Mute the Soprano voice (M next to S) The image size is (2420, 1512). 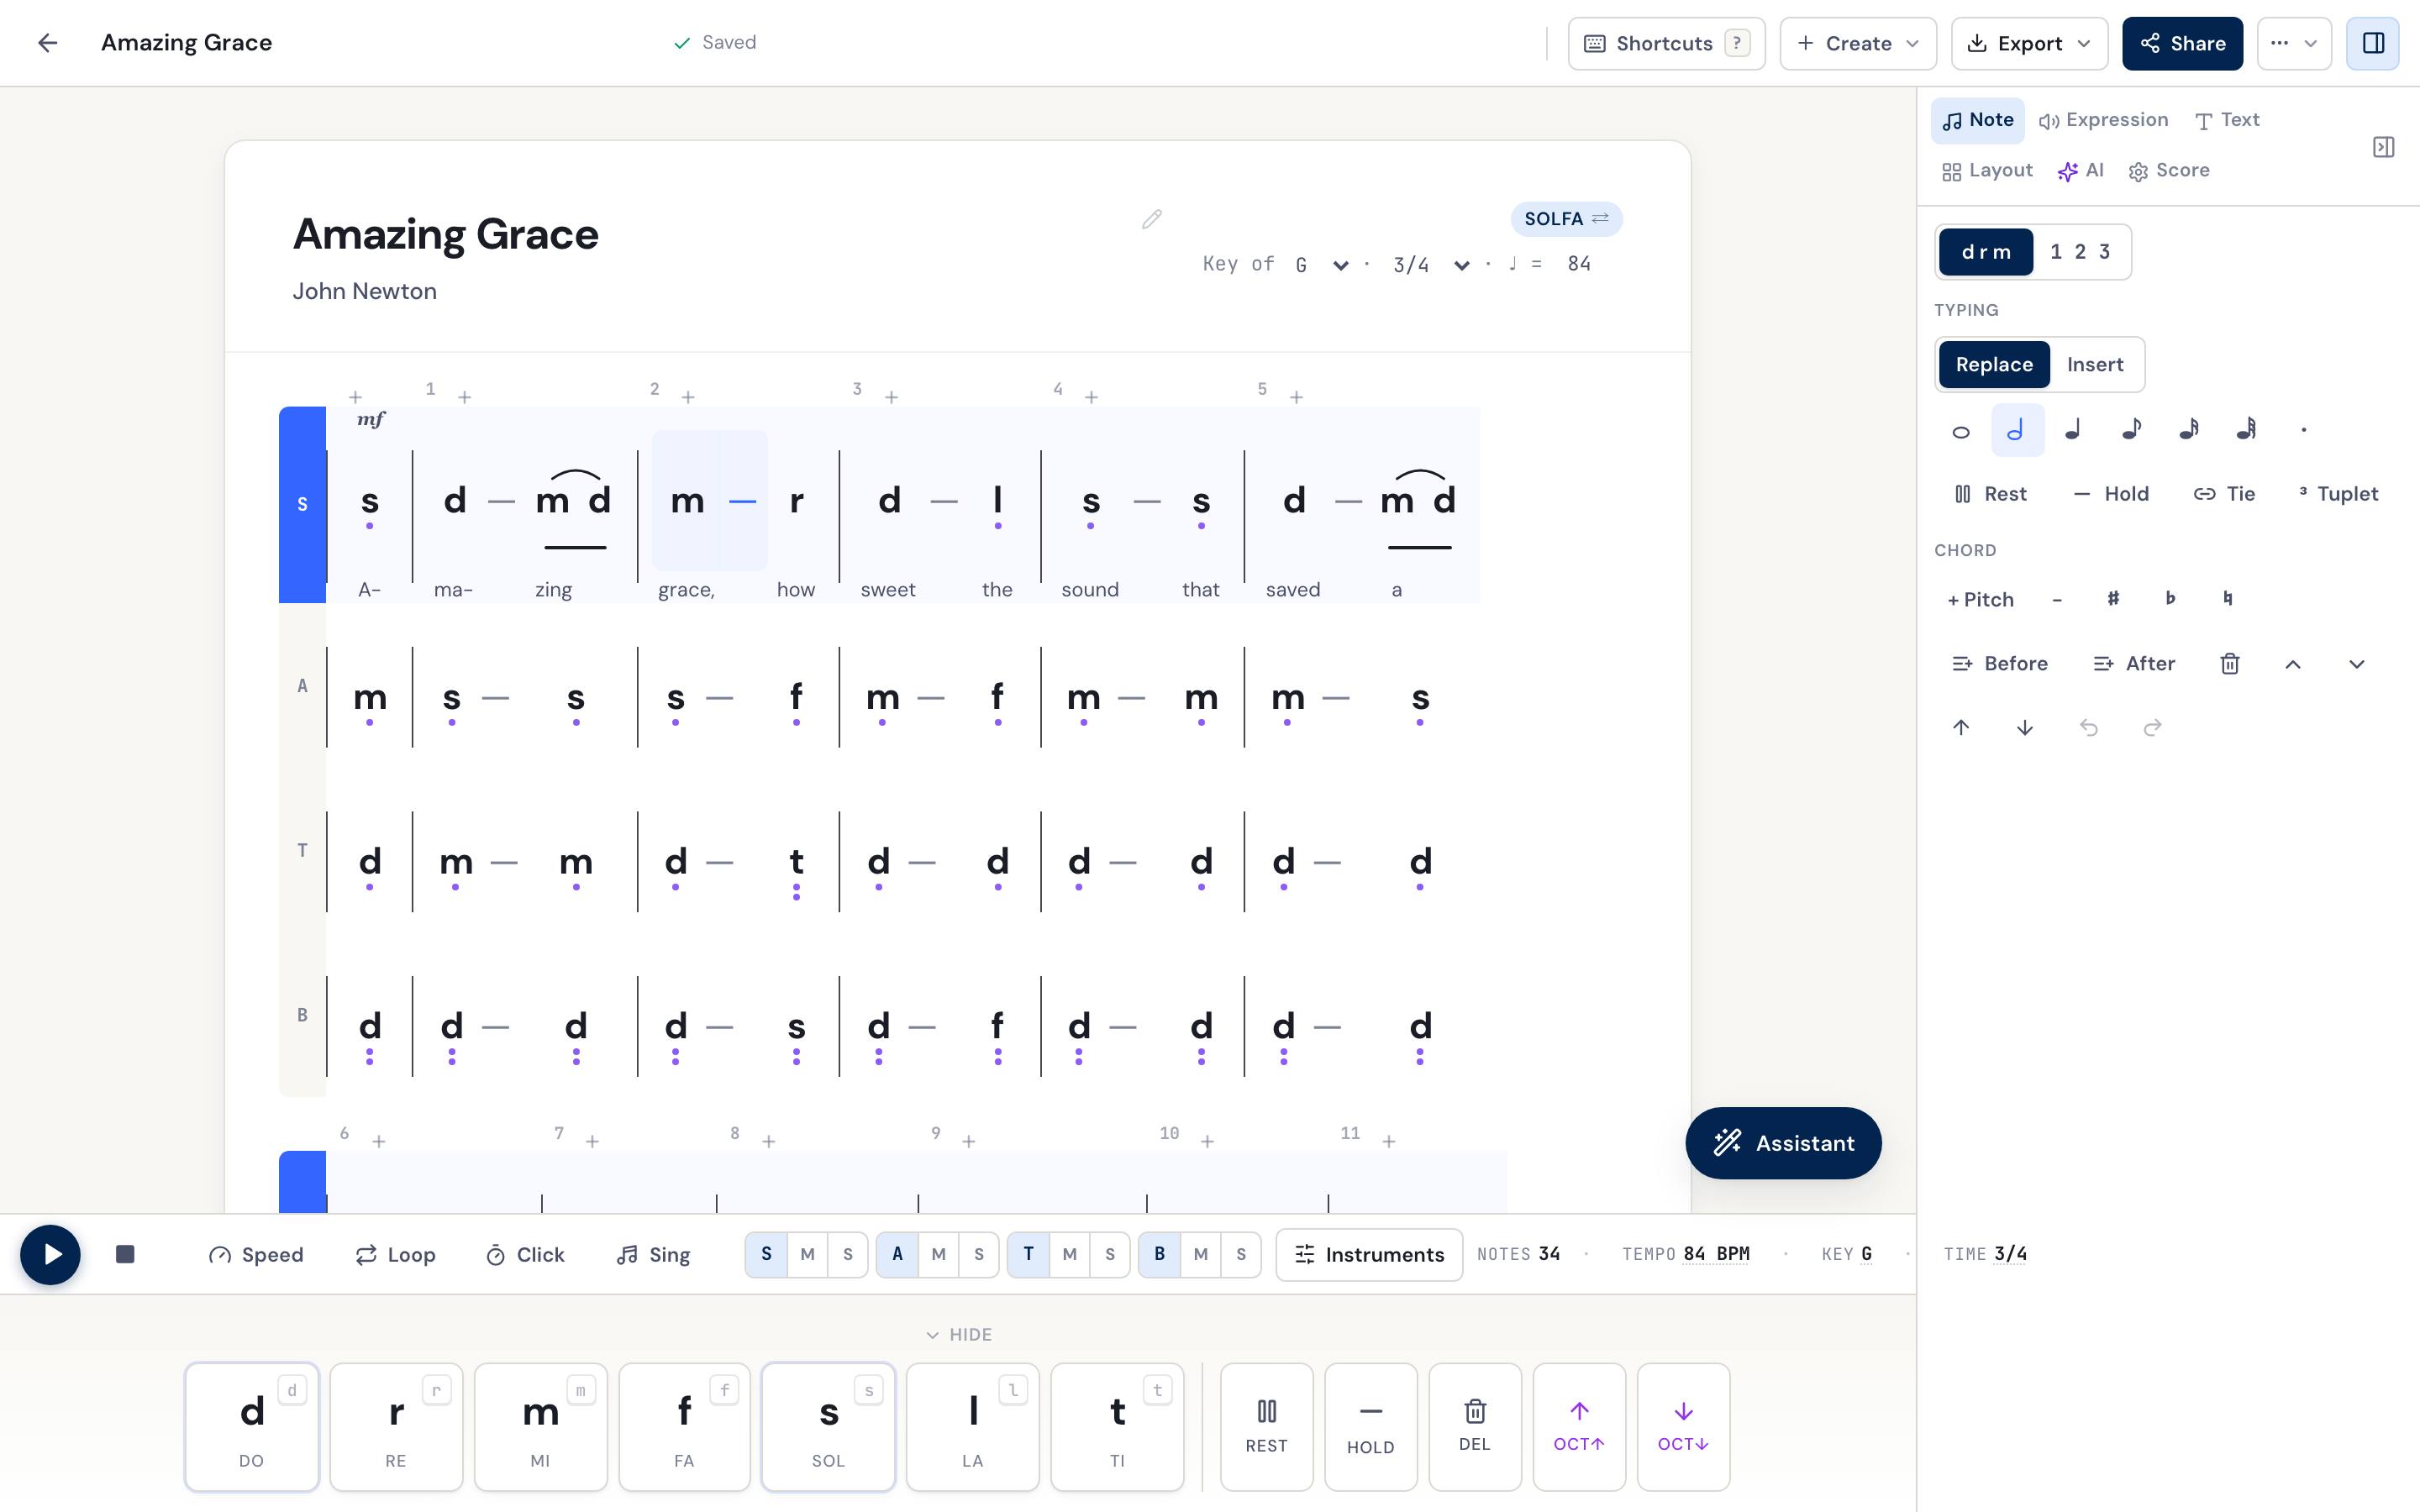click(808, 1254)
